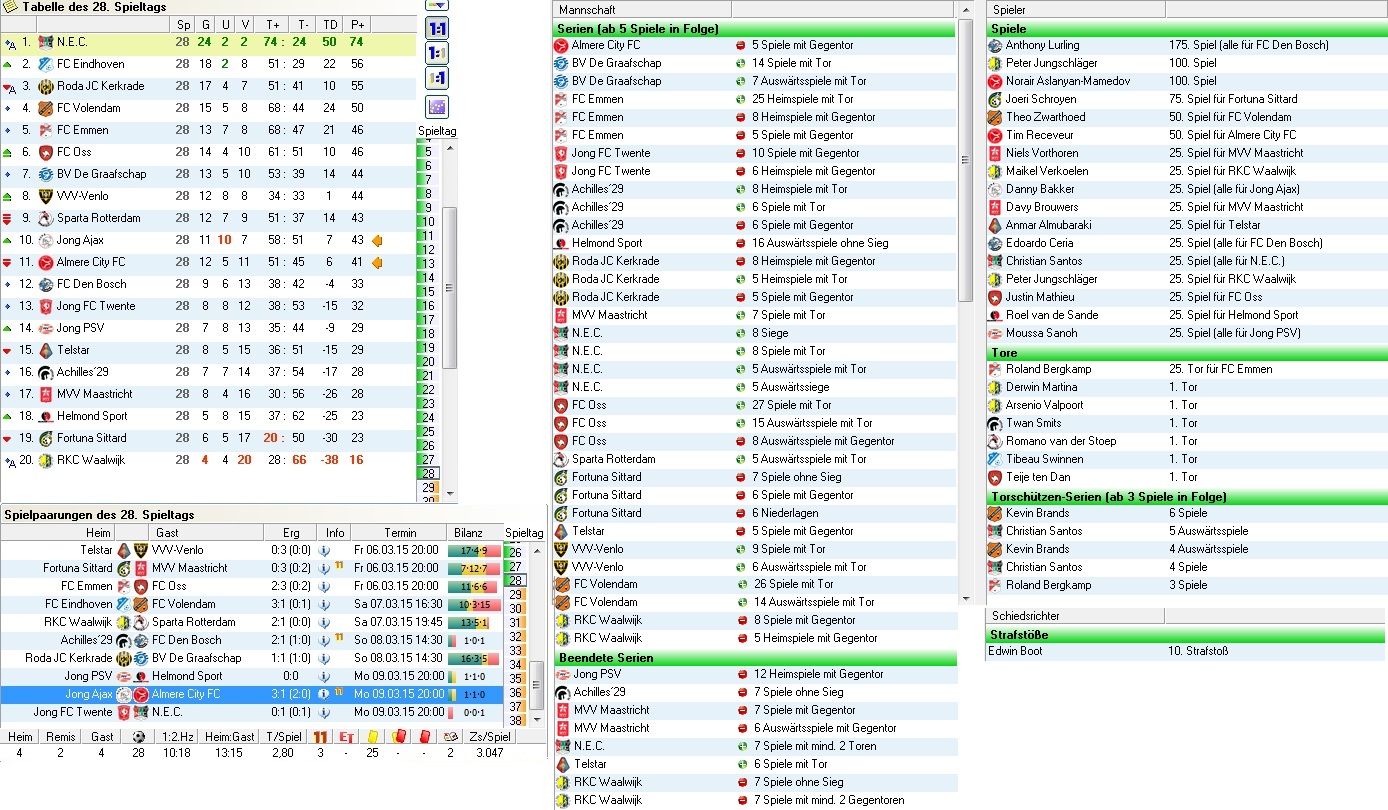The image size is (1388, 810).
Task: Select the full 1:1 table view button with both digits bold
Action: pyautogui.click(x=437, y=28)
